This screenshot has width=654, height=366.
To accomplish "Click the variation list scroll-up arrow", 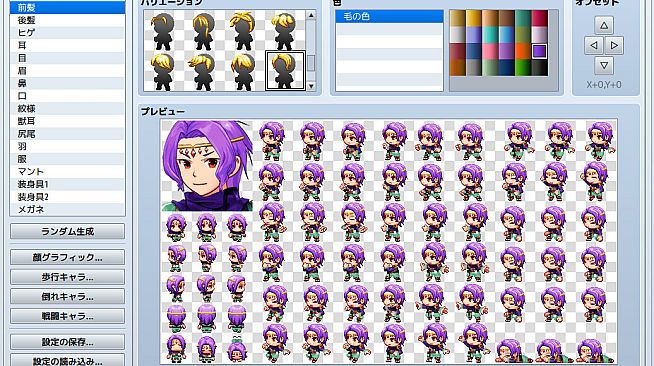I will coord(311,15).
